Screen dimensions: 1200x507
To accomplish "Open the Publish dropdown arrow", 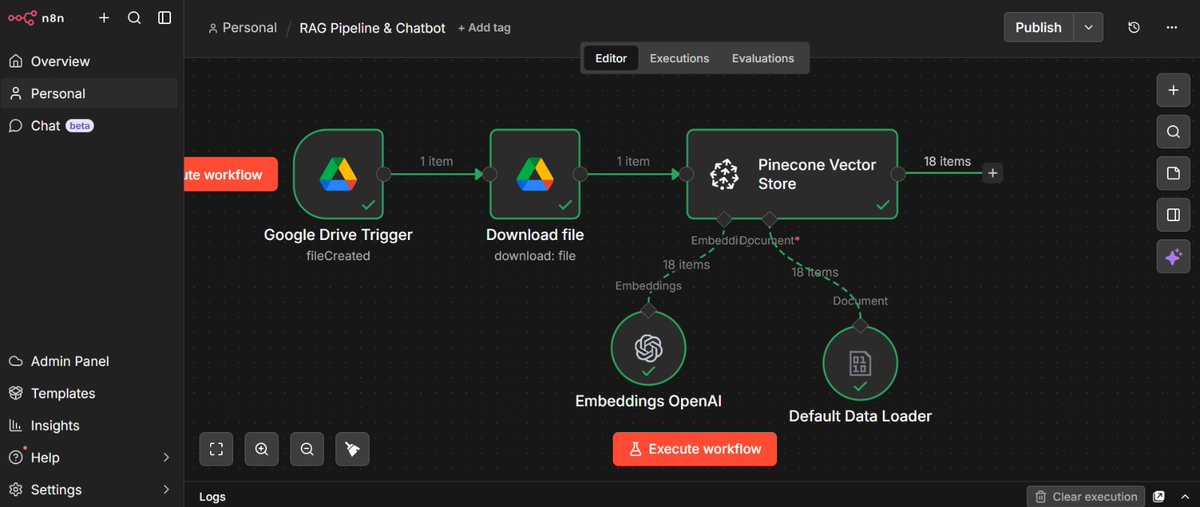I will click(x=1088, y=27).
